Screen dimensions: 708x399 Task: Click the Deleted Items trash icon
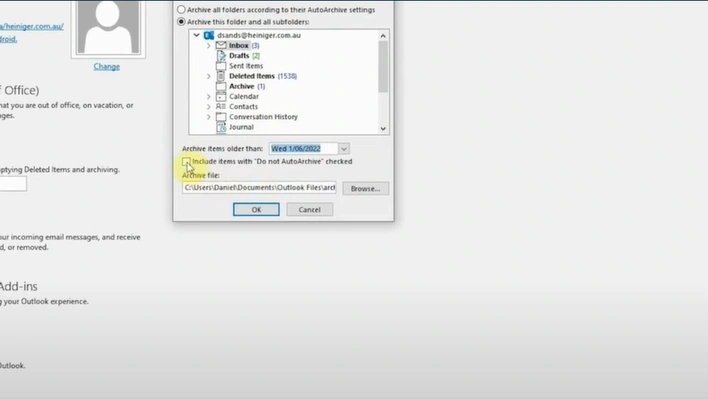point(221,76)
